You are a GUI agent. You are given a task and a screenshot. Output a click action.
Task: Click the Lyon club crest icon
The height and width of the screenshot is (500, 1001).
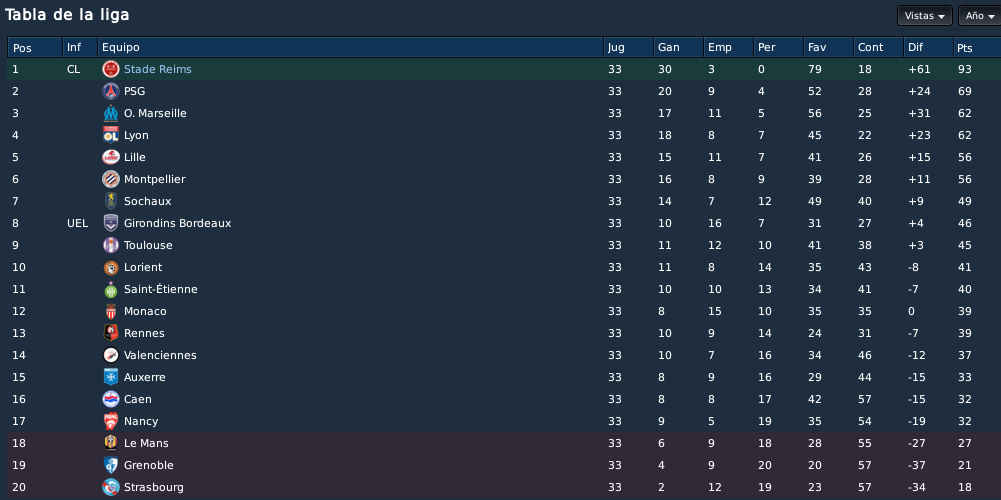[x=111, y=135]
